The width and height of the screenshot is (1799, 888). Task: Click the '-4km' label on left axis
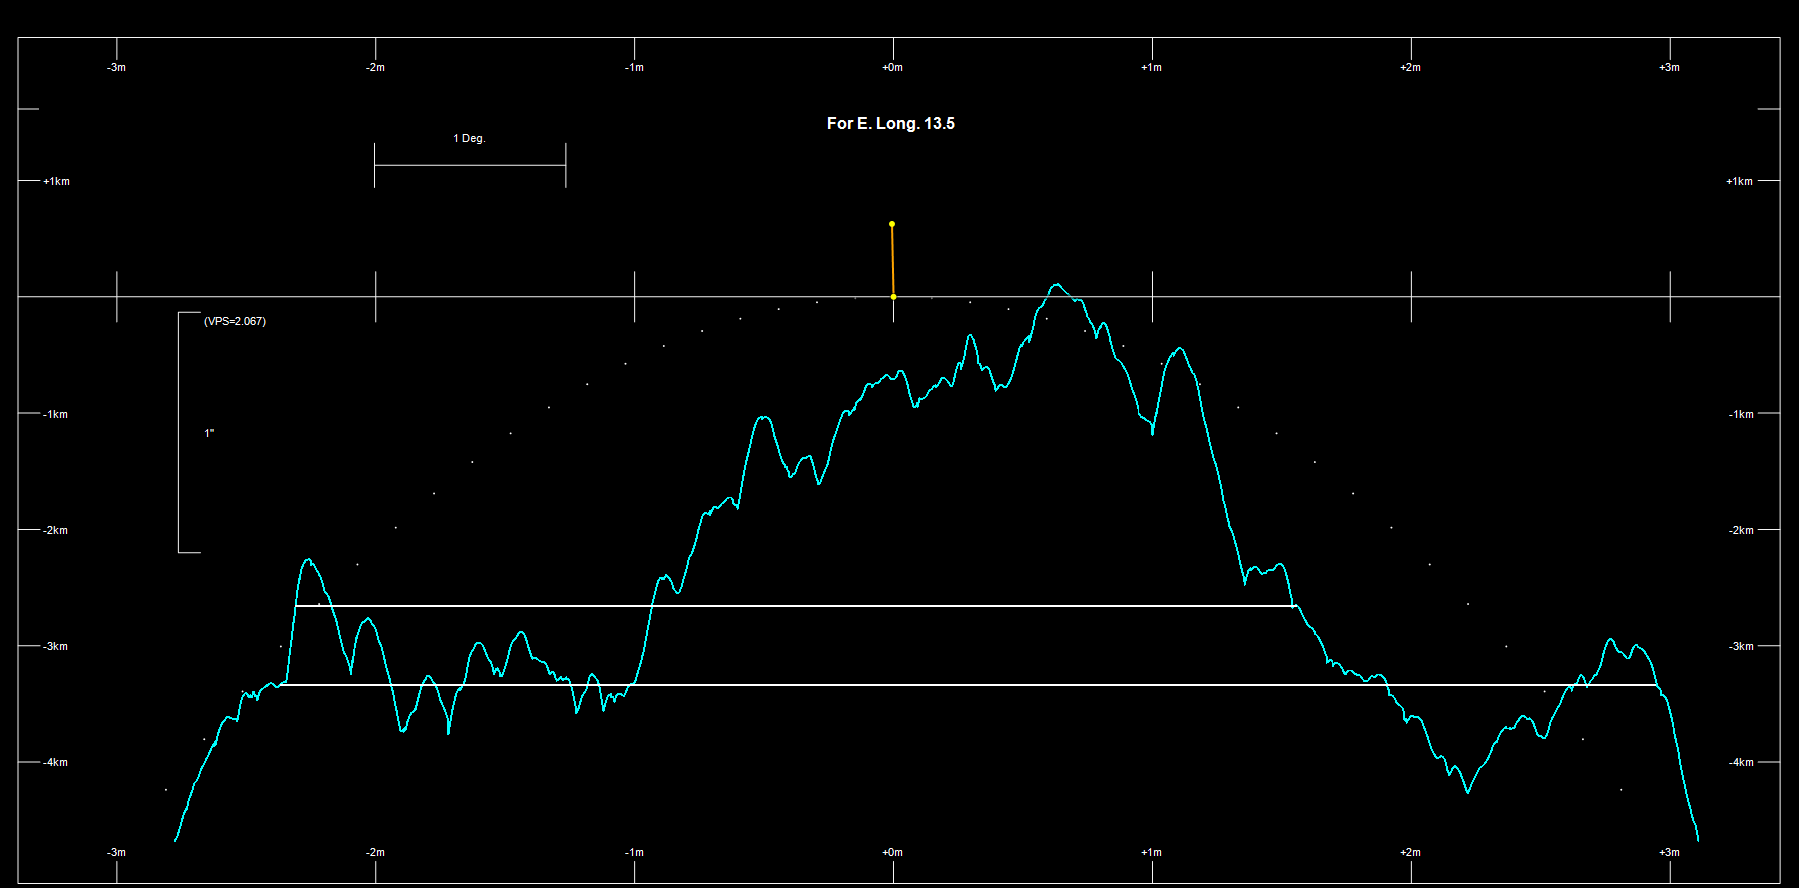pyautogui.click(x=56, y=762)
